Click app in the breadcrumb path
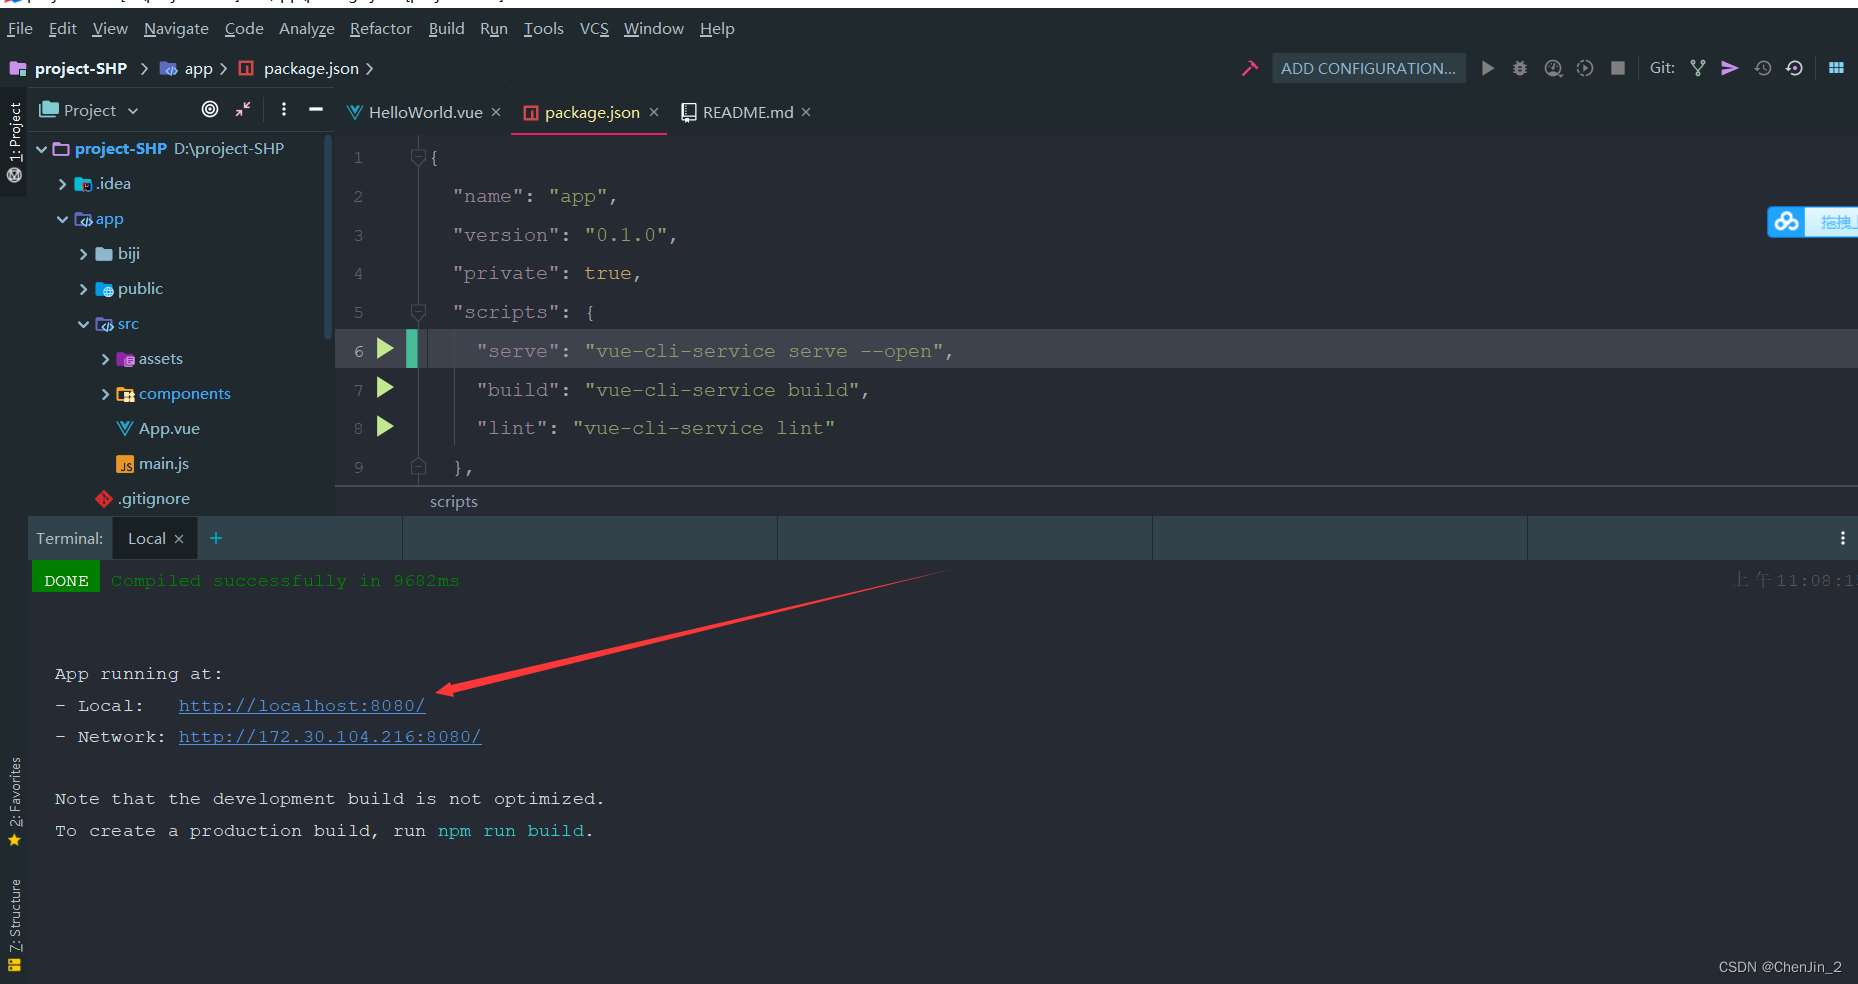 198,68
